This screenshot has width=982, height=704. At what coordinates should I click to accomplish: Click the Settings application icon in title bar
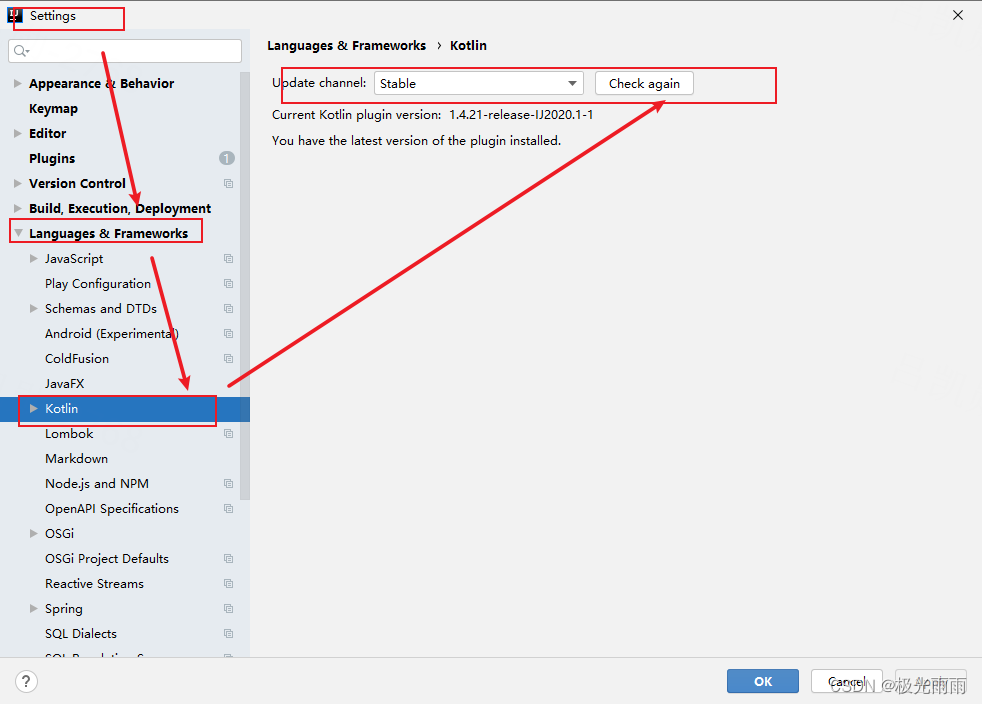click(13, 14)
